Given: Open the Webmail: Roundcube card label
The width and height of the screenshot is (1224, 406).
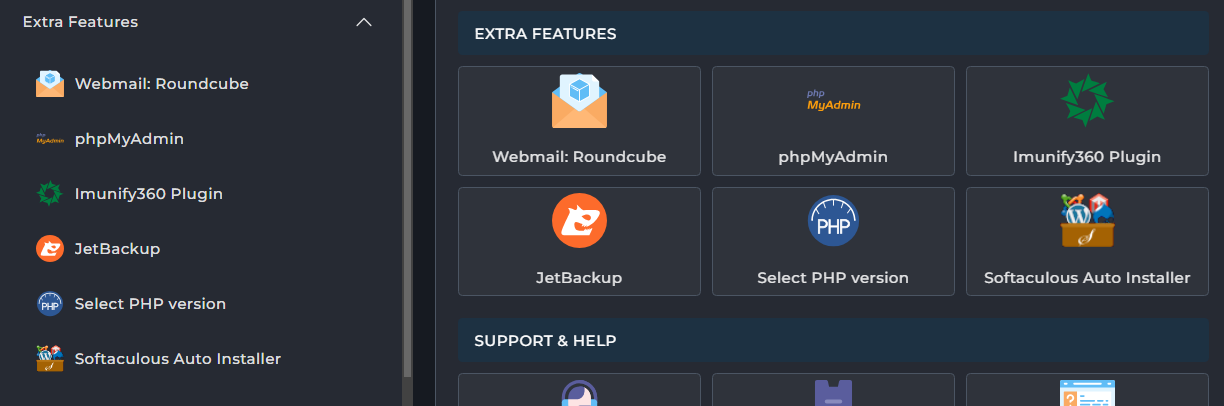Looking at the screenshot, I should [x=579, y=157].
